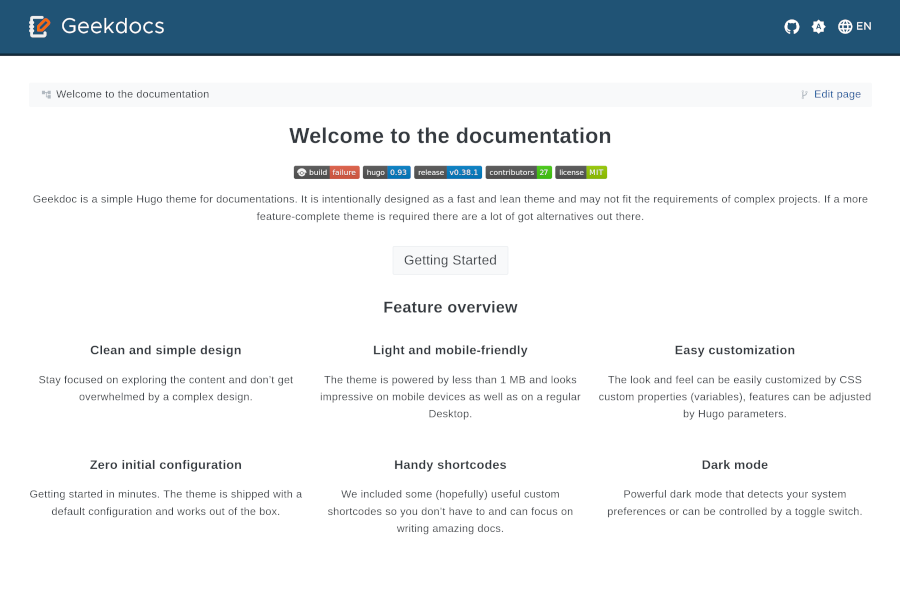Click the globe language icon
Viewport: 900px width, 600px height.
coord(845,27)
